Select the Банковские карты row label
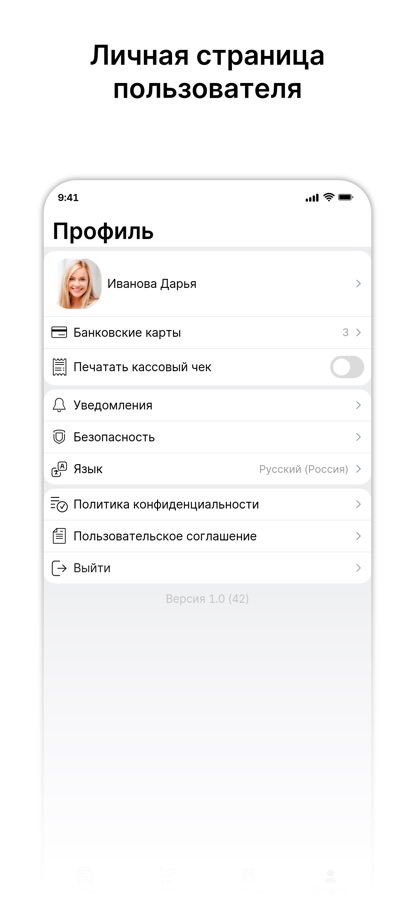 click(127, 332)
